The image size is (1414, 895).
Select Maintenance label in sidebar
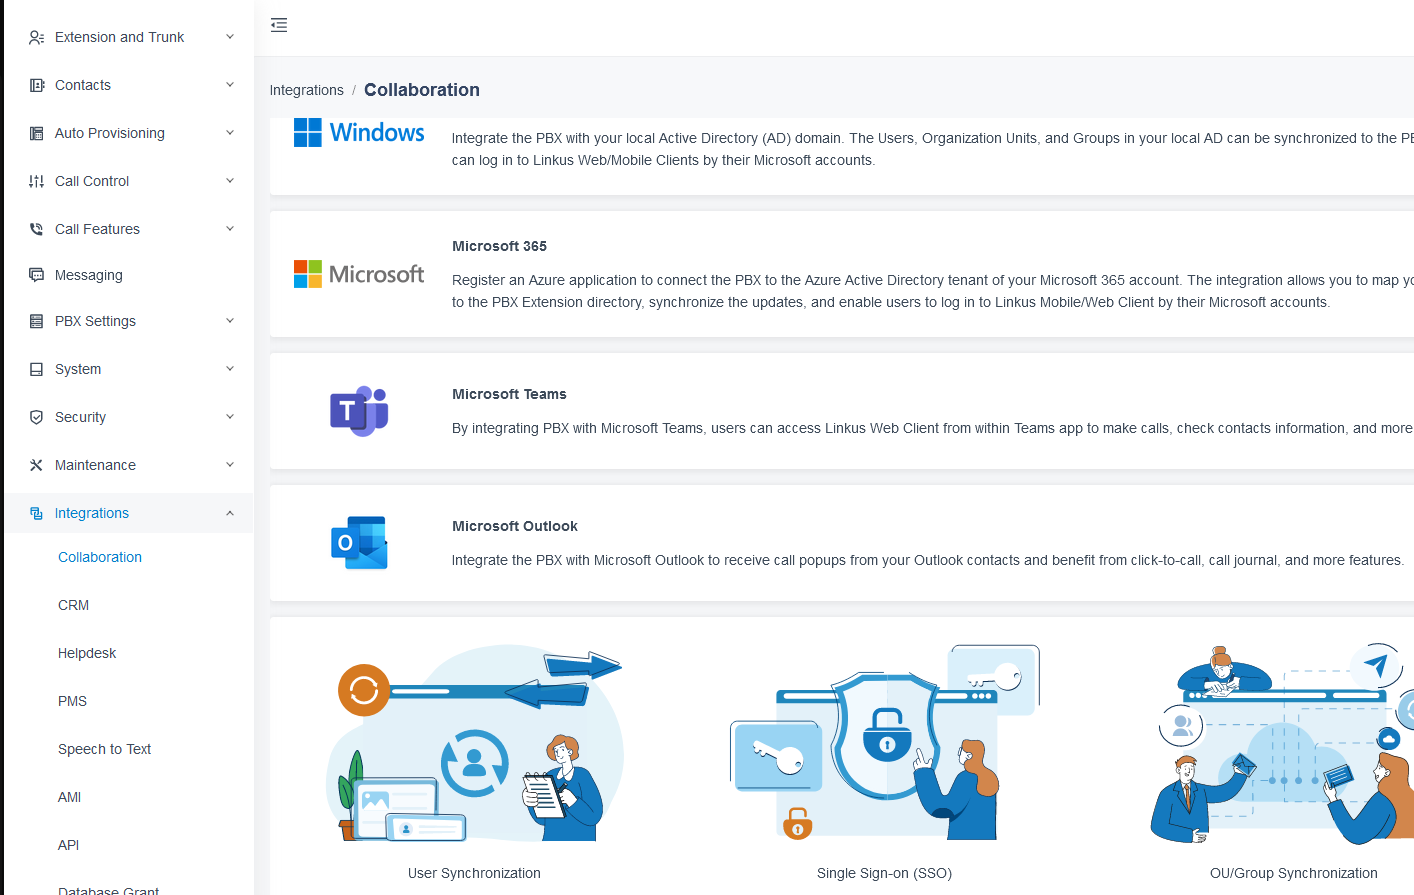coord(95,465)
